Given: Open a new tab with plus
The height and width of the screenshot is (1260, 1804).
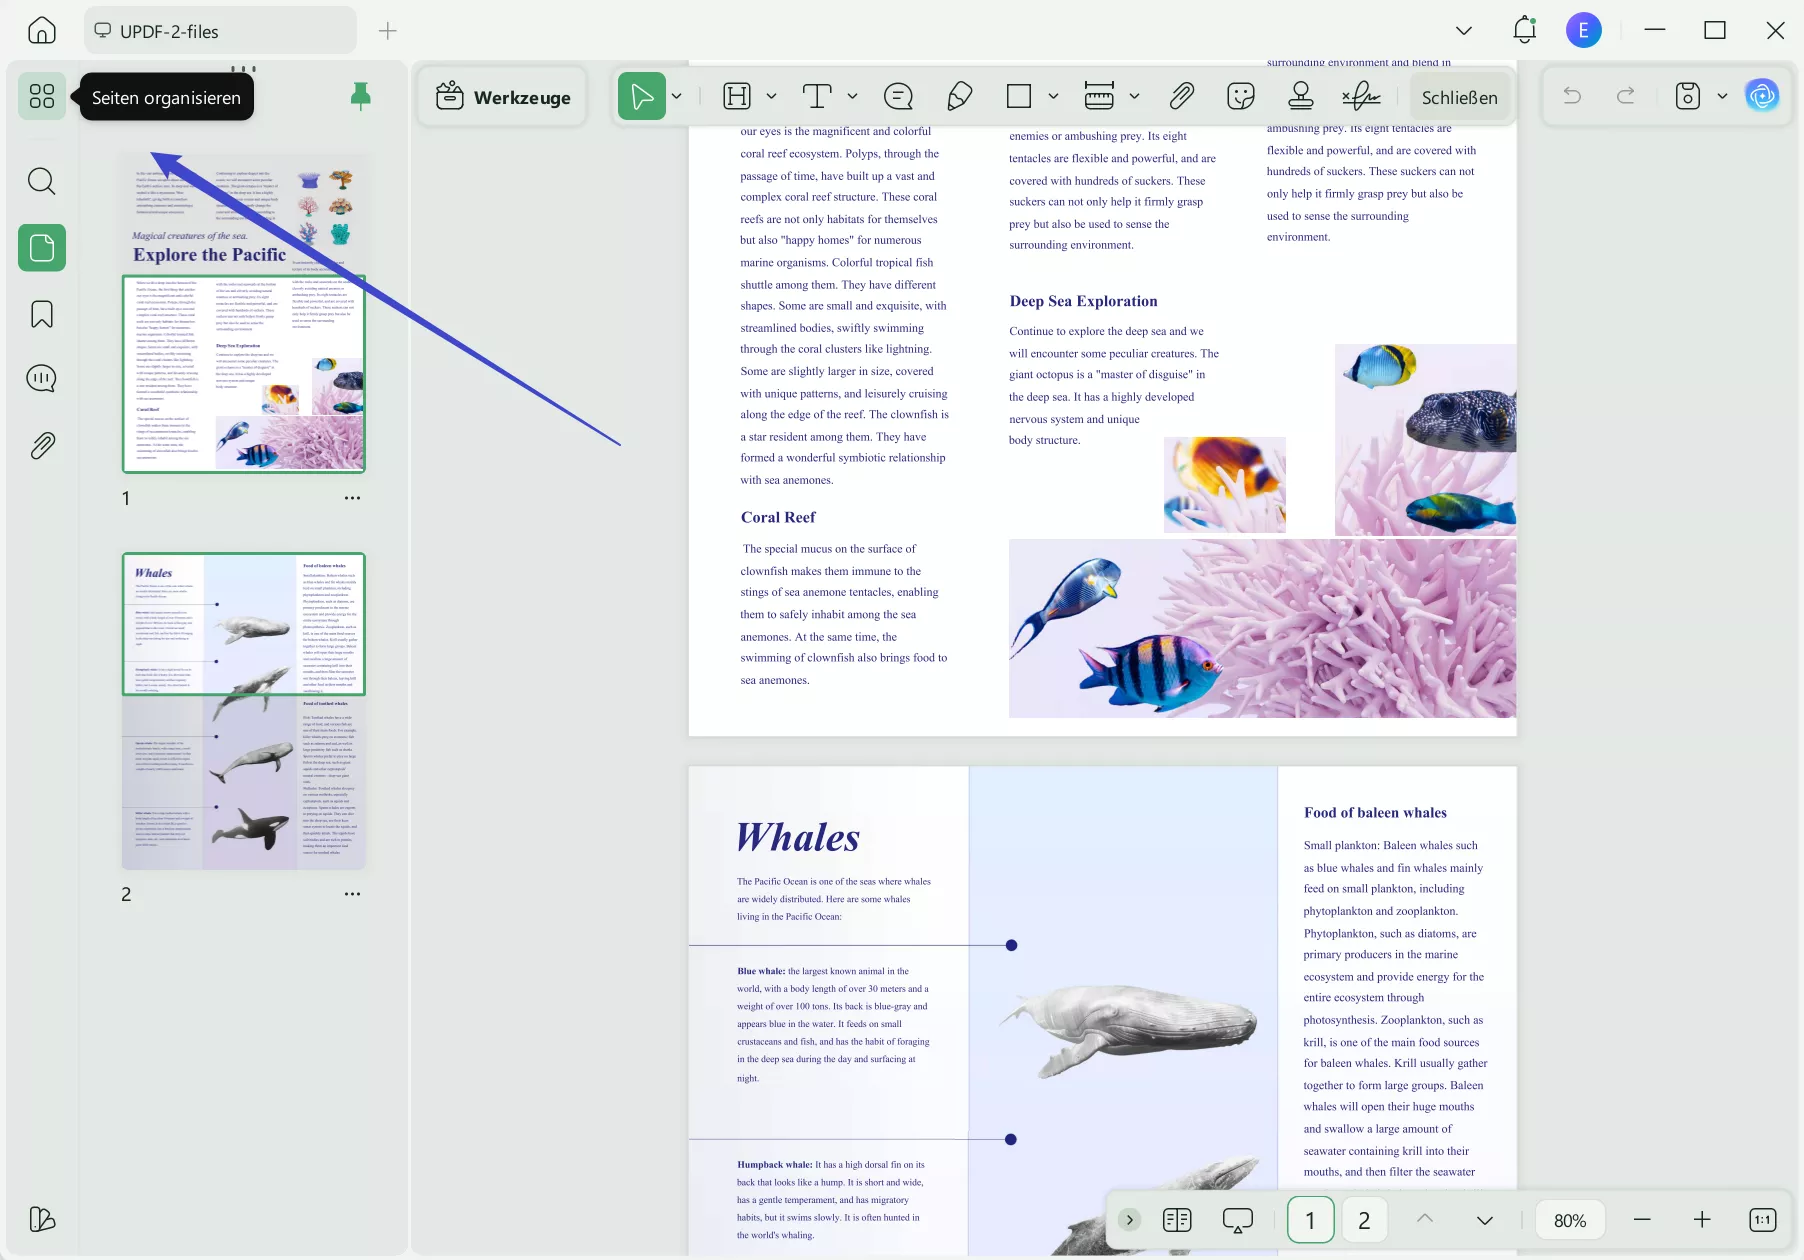Looking at the screenshot, I should coord(388,31).
